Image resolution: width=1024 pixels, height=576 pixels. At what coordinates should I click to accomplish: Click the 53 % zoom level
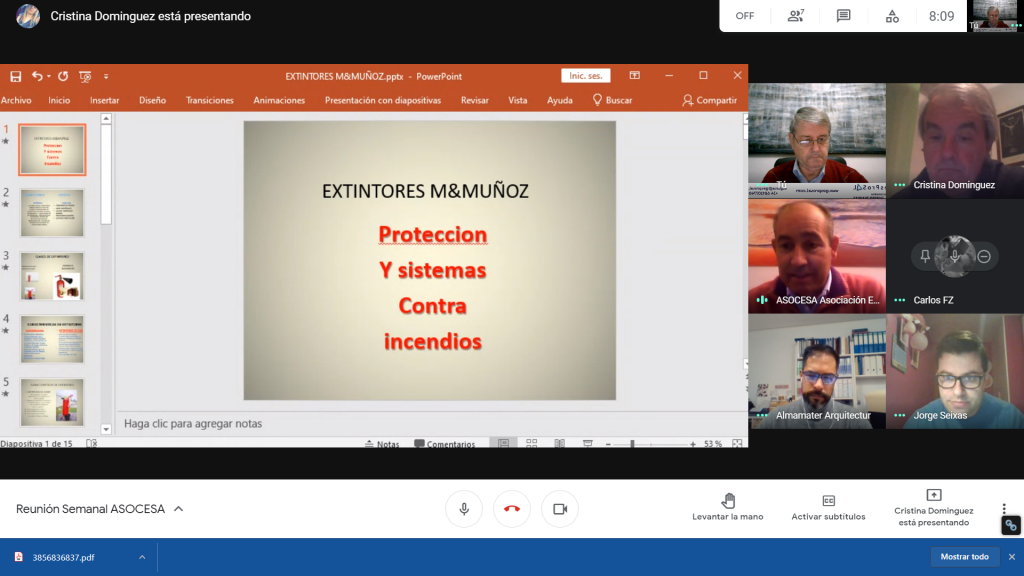click(x=713, y=444)
